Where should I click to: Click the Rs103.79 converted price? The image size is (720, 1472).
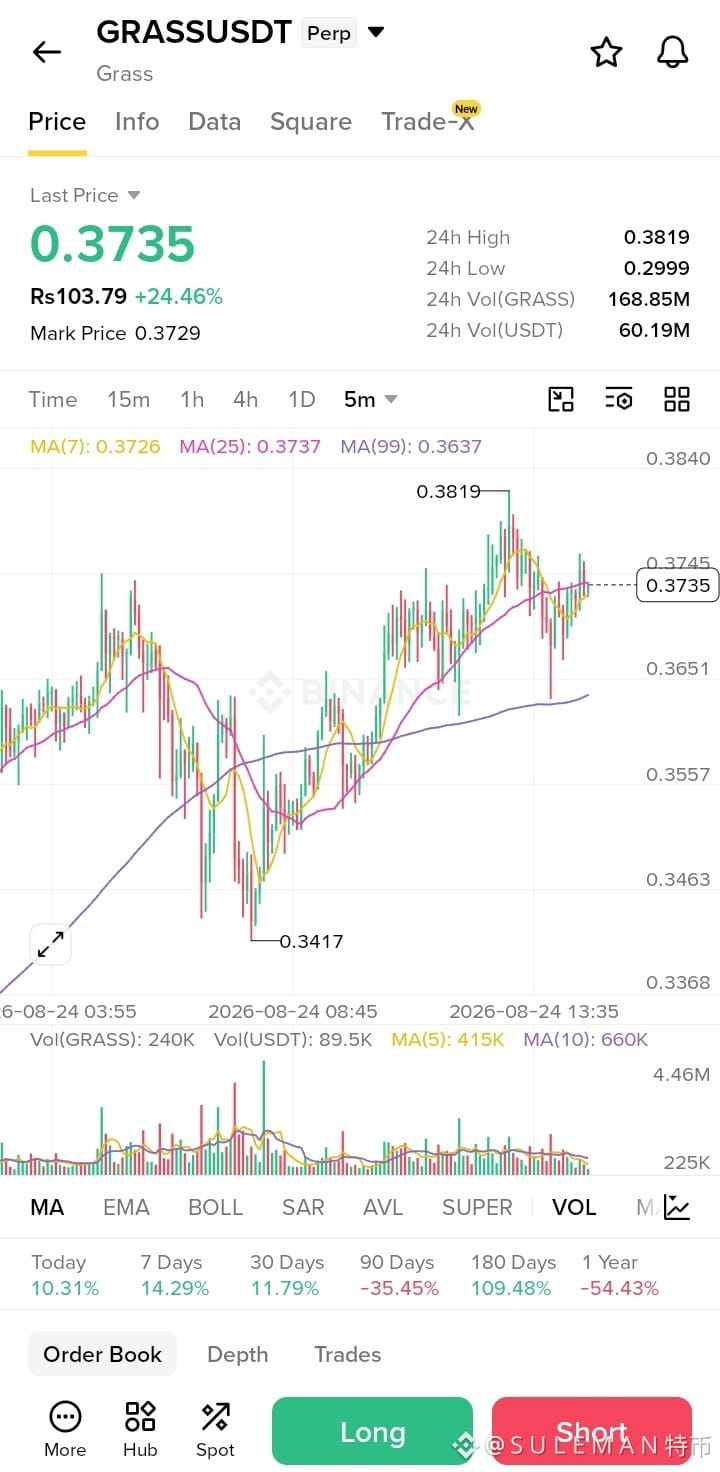(78, 296)
